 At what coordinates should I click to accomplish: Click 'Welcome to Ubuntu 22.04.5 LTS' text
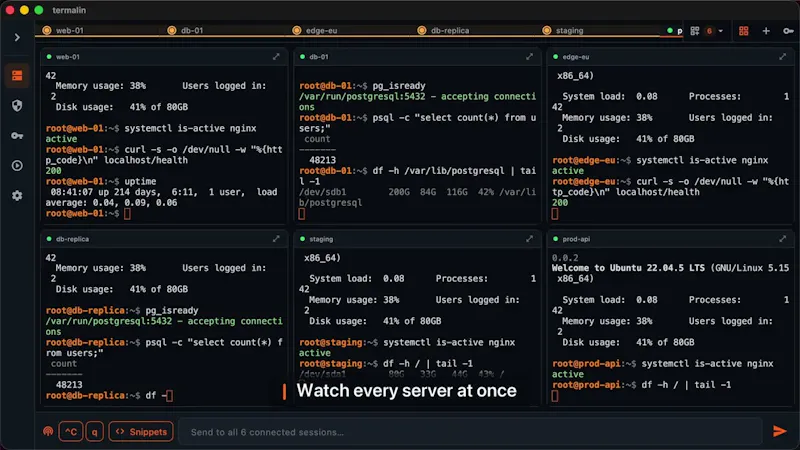[x=628, y=268]
